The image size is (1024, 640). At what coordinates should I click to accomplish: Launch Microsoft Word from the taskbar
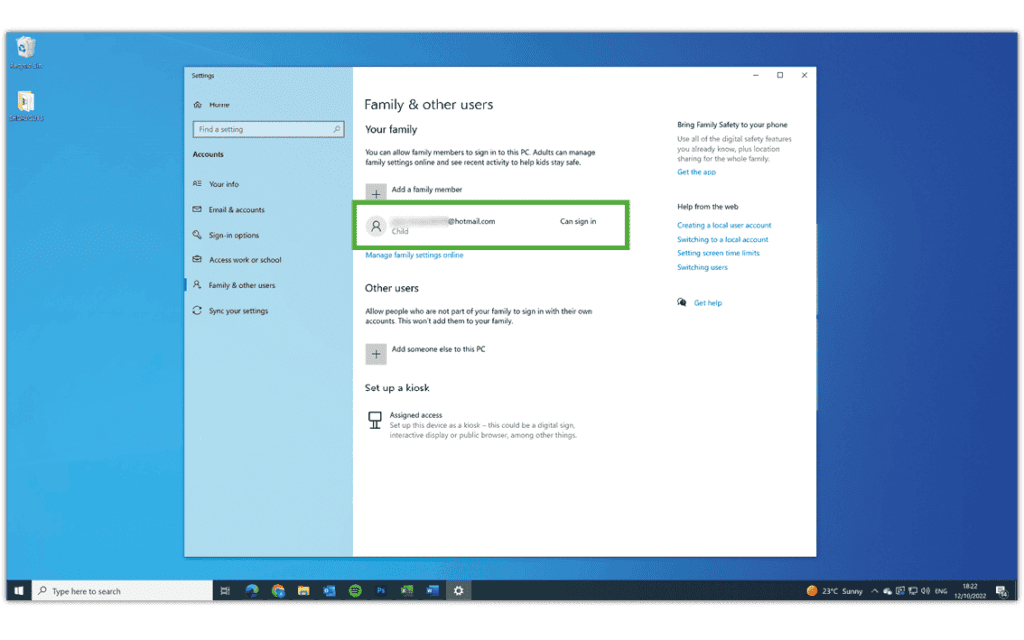tap(433, 590)
